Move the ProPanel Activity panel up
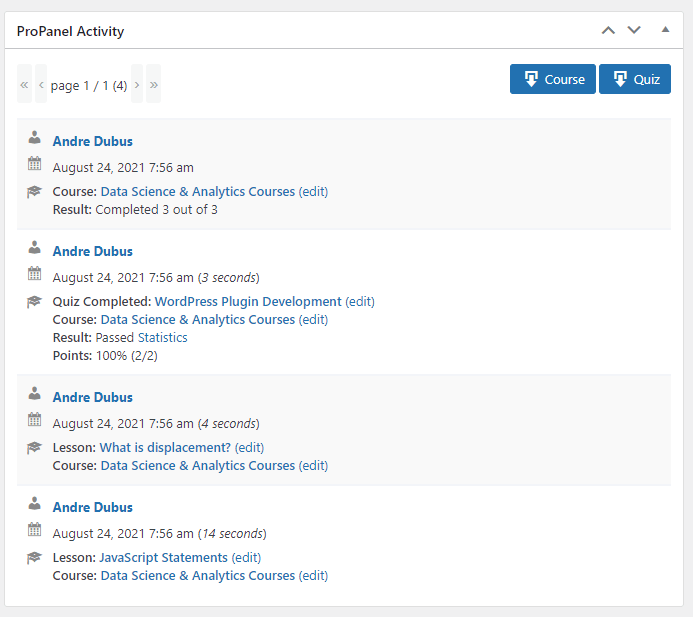This screenshot has height=617, width=693. pyautogui.click(x=608, y=30)
